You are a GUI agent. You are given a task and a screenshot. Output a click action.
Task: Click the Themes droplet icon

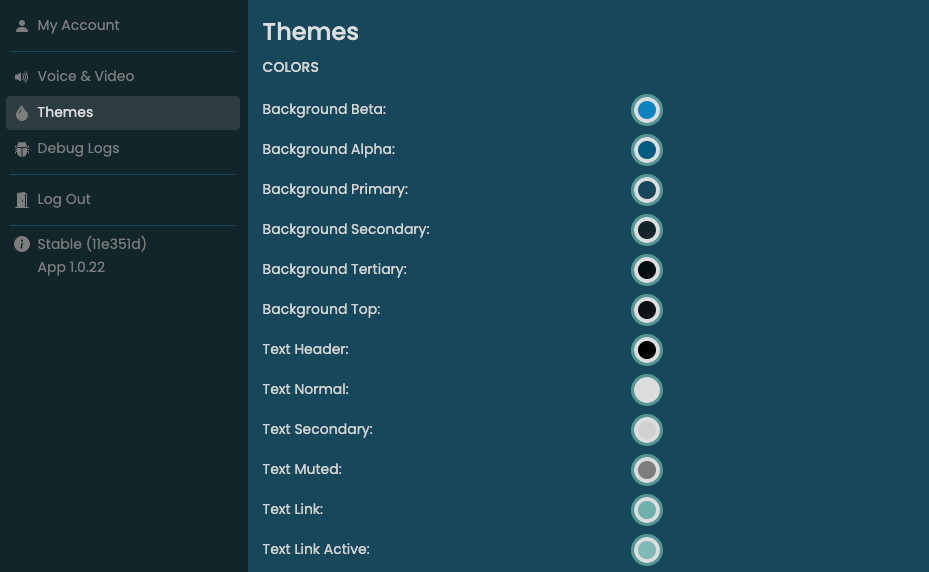pyautogui.click(x=22, y=113)
